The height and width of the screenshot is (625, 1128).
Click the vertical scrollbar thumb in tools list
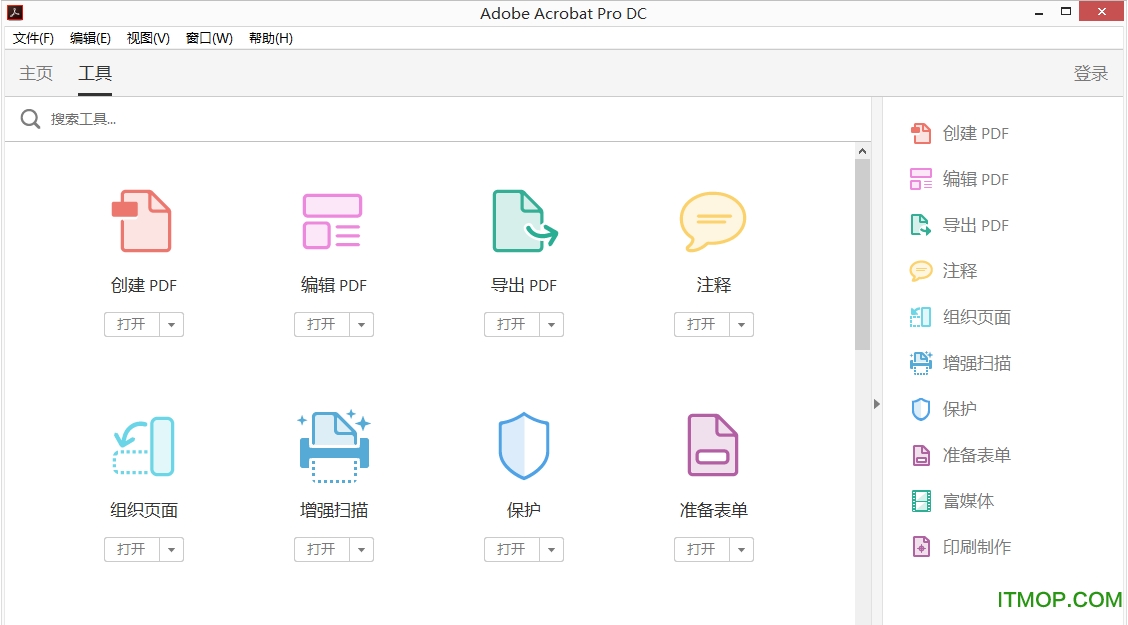pos(862,255)
